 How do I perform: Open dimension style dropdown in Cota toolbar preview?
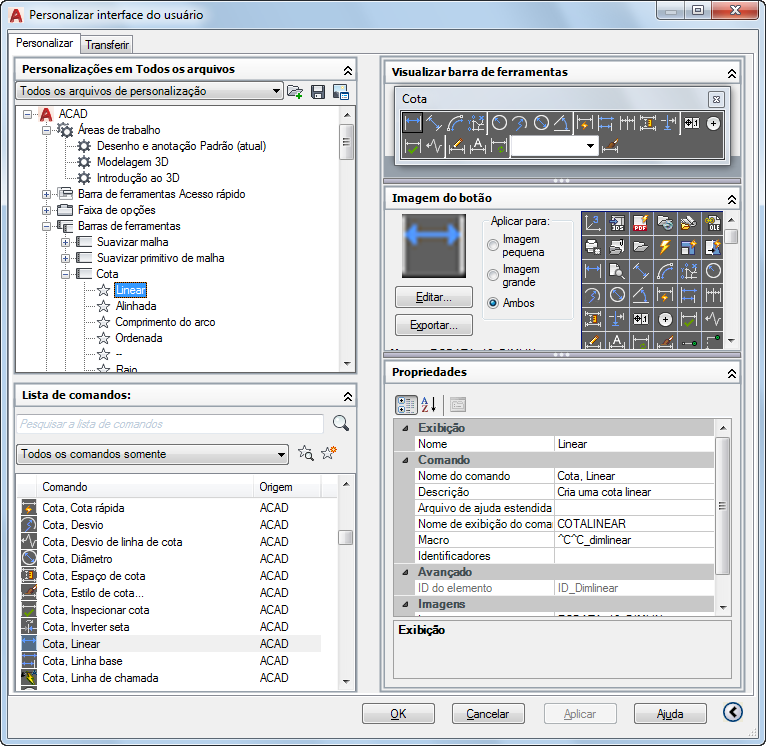(590, 146)
